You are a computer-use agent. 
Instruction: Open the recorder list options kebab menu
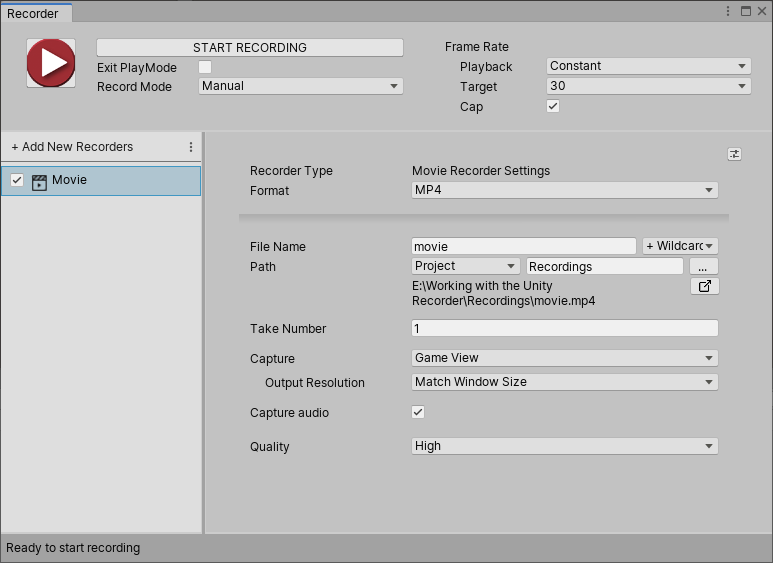(191, 147)
